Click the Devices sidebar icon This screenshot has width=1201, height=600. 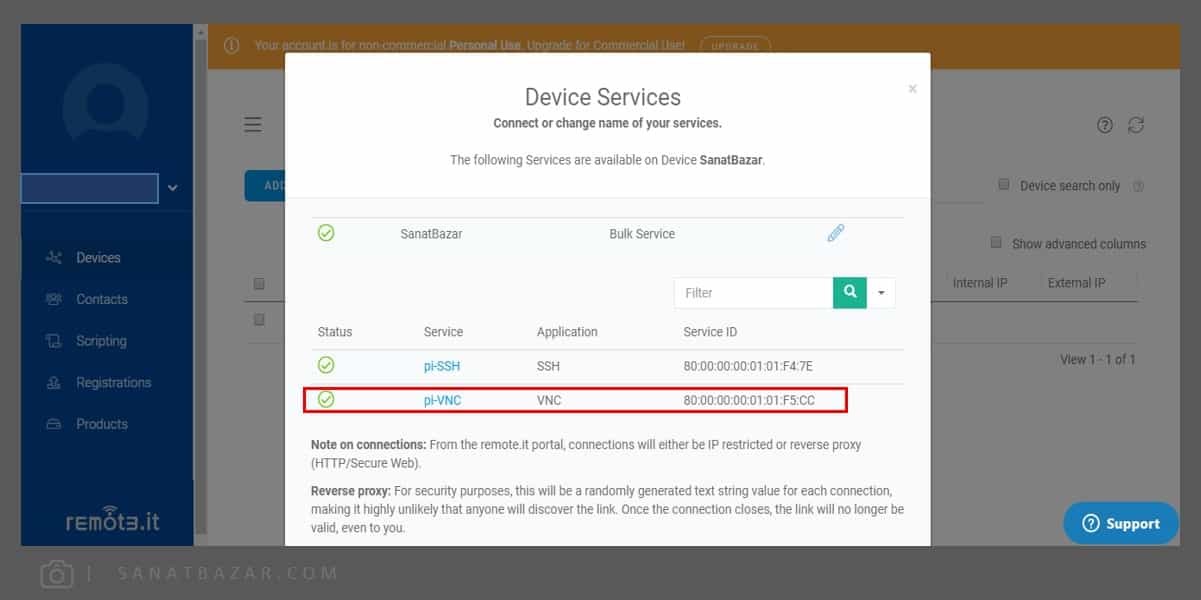(x=54, y=258)
